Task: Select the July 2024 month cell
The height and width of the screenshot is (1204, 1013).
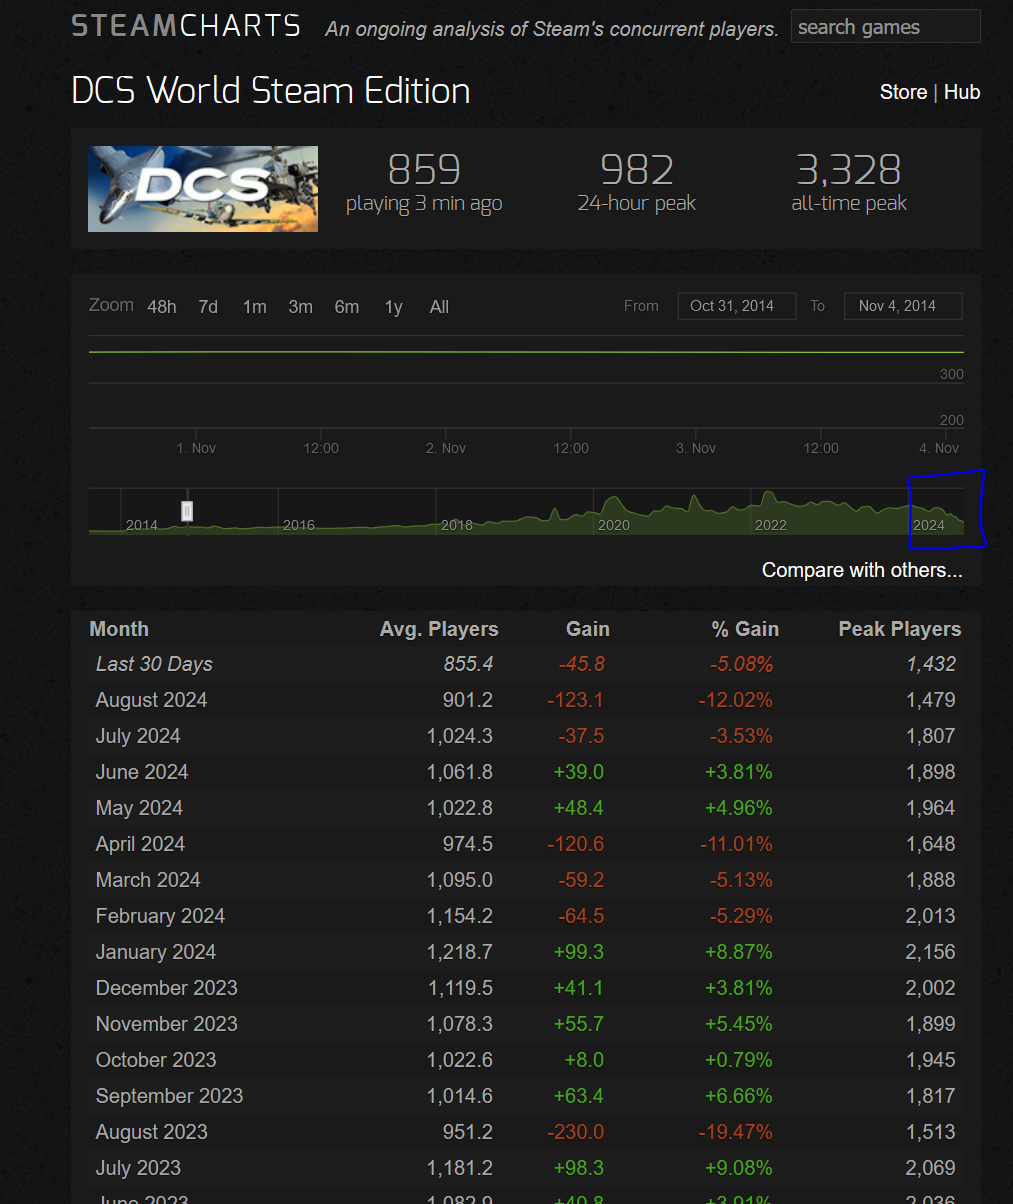Action: [x=138, y=736]
